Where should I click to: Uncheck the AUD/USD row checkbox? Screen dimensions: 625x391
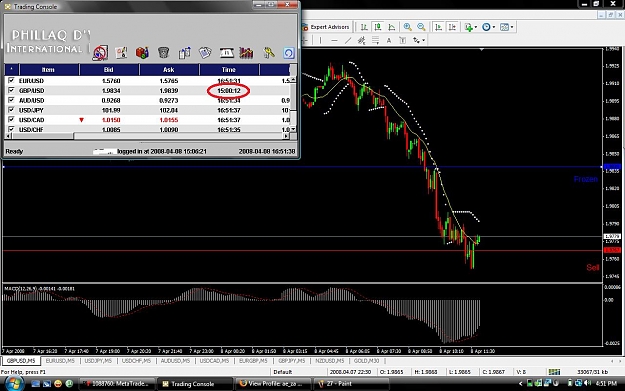[x=11, y=100]
